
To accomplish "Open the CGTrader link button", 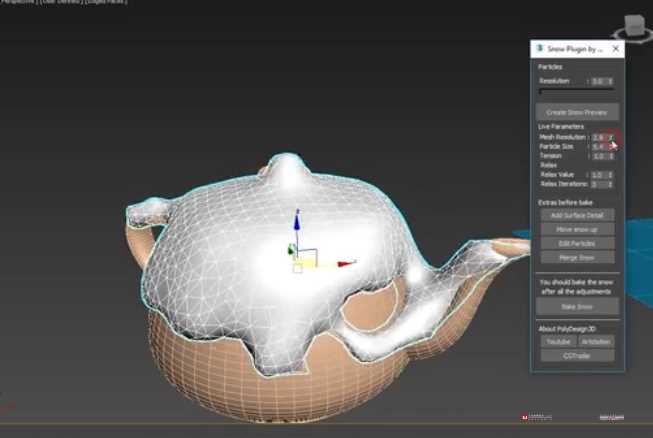I will pyautogui.click(x=577, y=356).
